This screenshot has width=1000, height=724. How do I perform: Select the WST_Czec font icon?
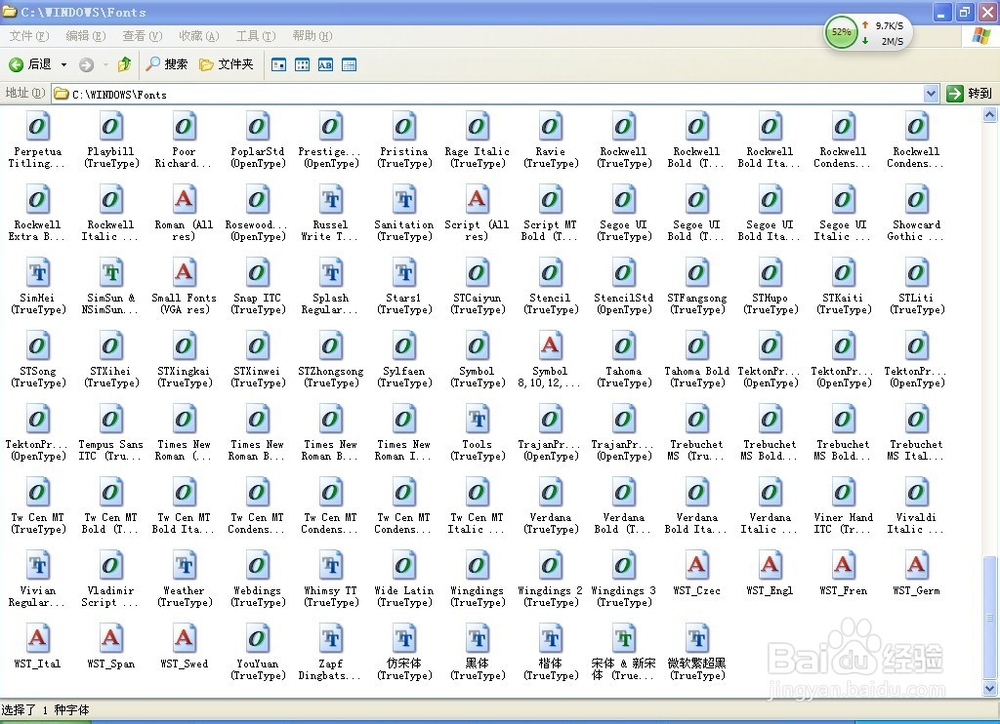point(697,566)
